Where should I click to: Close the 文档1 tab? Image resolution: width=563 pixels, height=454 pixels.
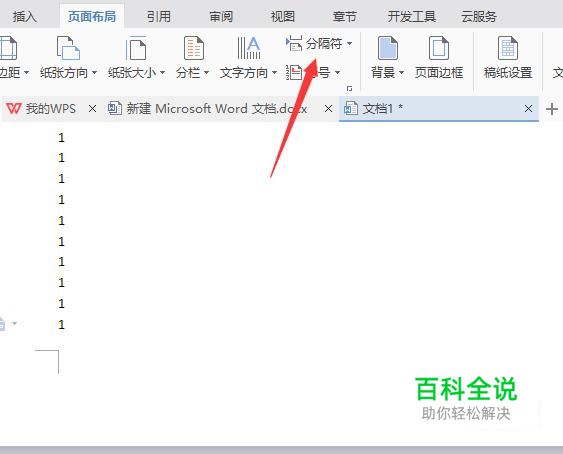point(528,108)
